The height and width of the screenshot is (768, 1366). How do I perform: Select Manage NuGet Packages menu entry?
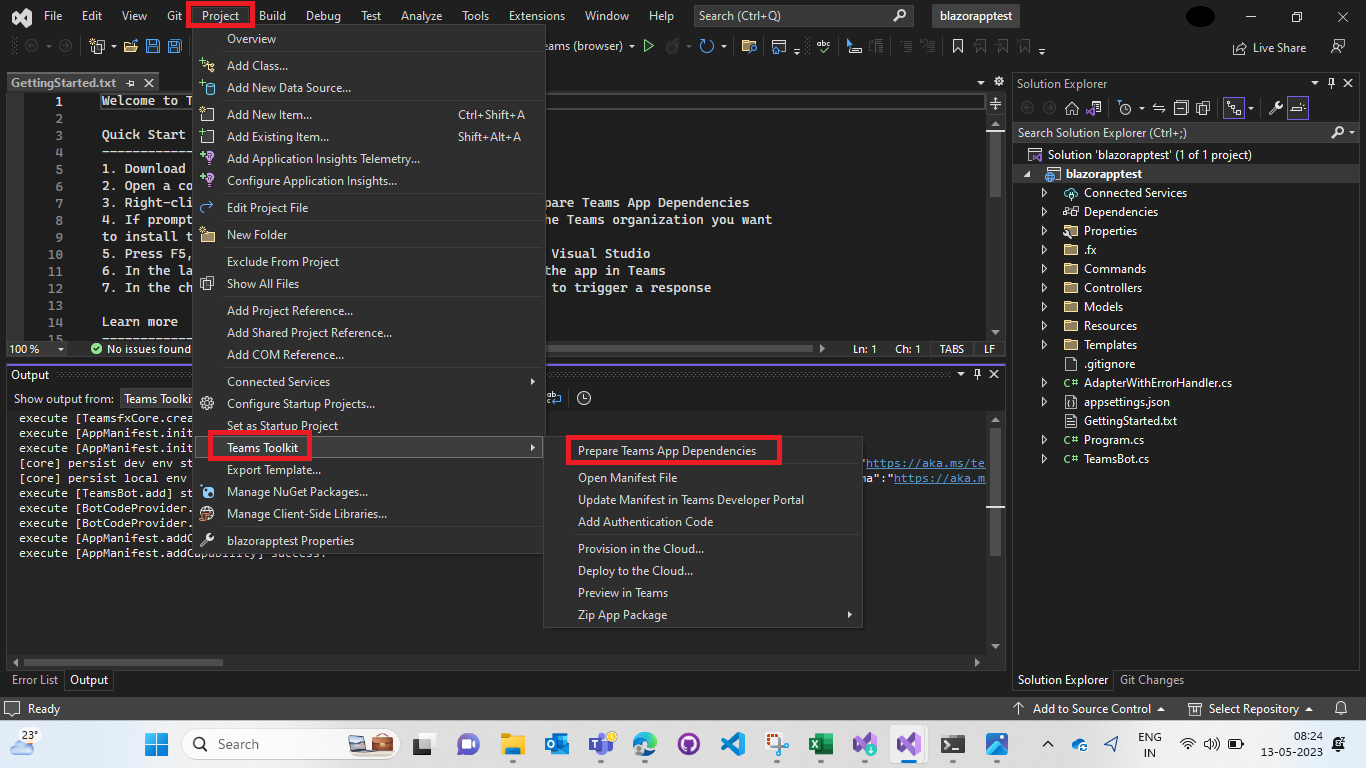369,492
